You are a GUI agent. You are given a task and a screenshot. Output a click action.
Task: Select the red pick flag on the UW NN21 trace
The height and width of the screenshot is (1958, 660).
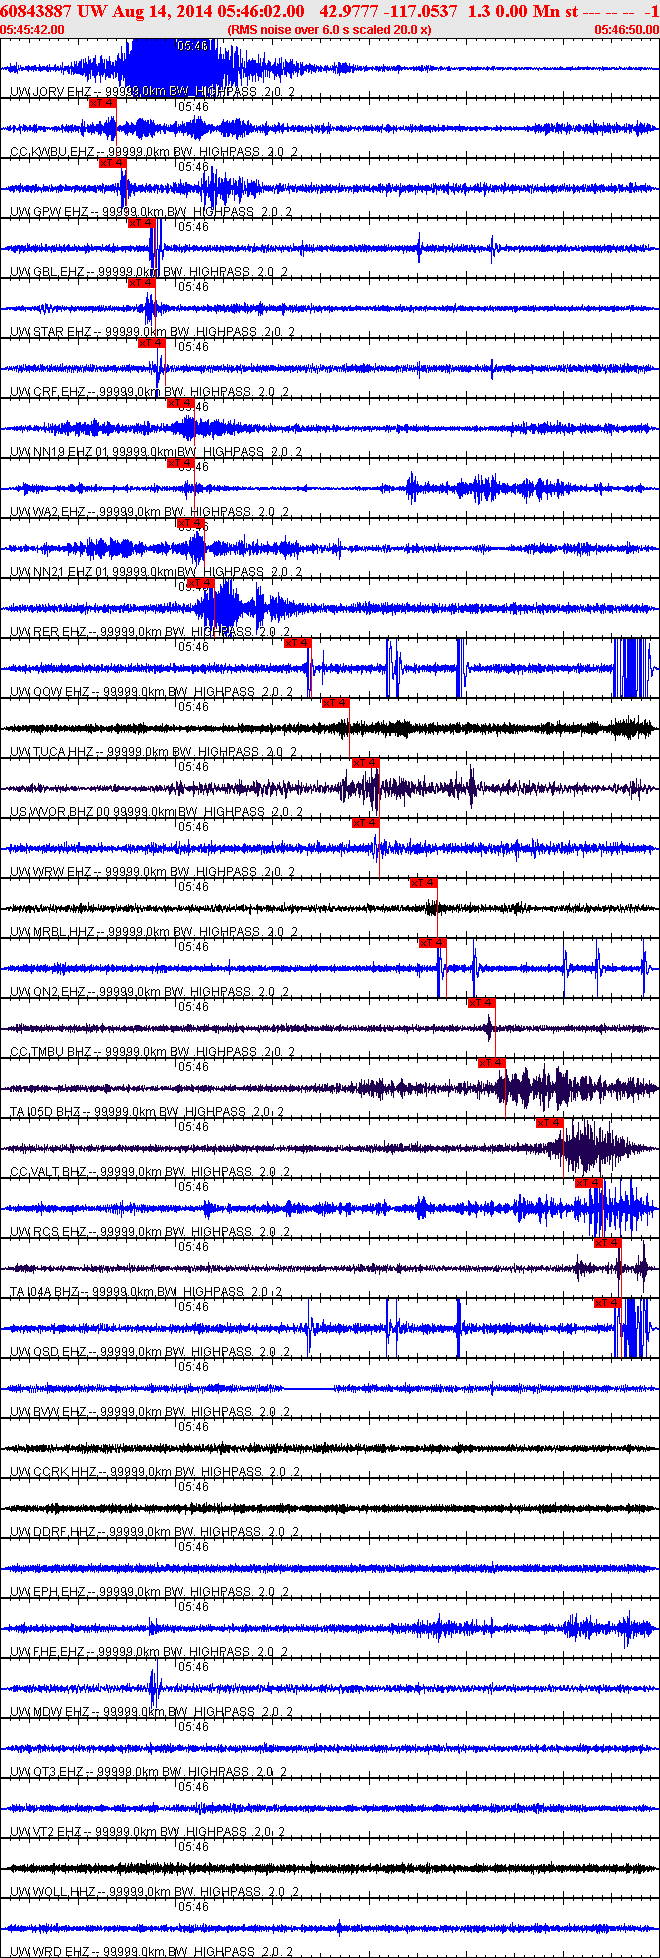click(x=191, y=523)
